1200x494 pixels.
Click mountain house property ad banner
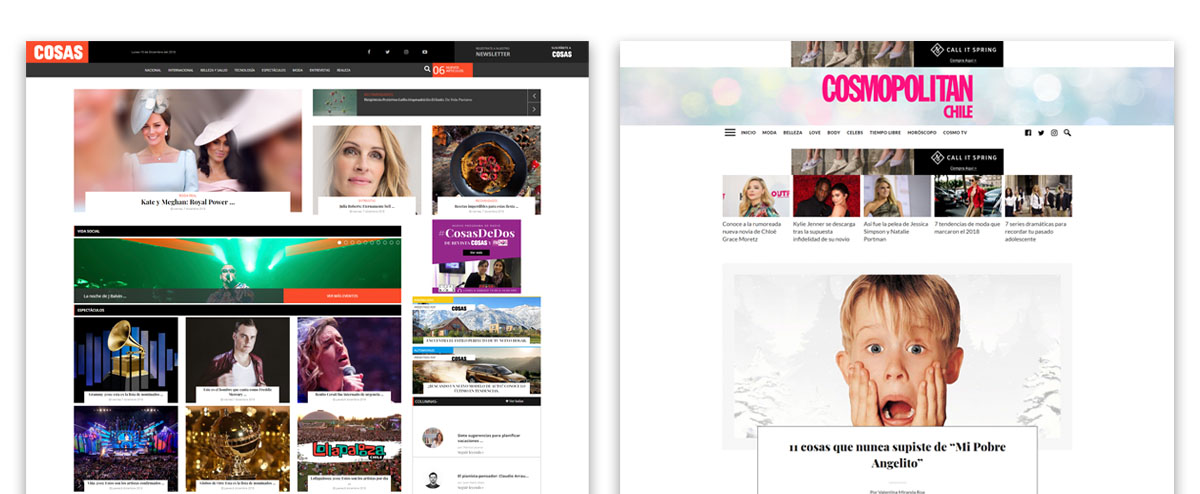tap(476, 320)
